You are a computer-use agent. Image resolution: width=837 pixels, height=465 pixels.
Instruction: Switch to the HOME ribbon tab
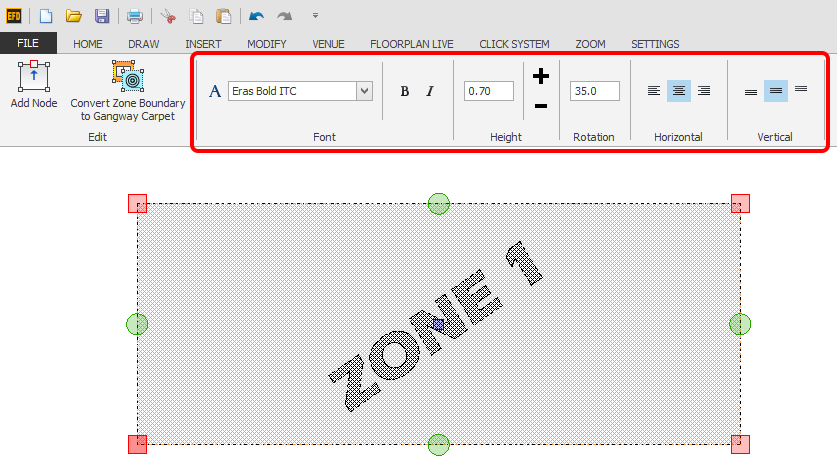coord(88,44)
